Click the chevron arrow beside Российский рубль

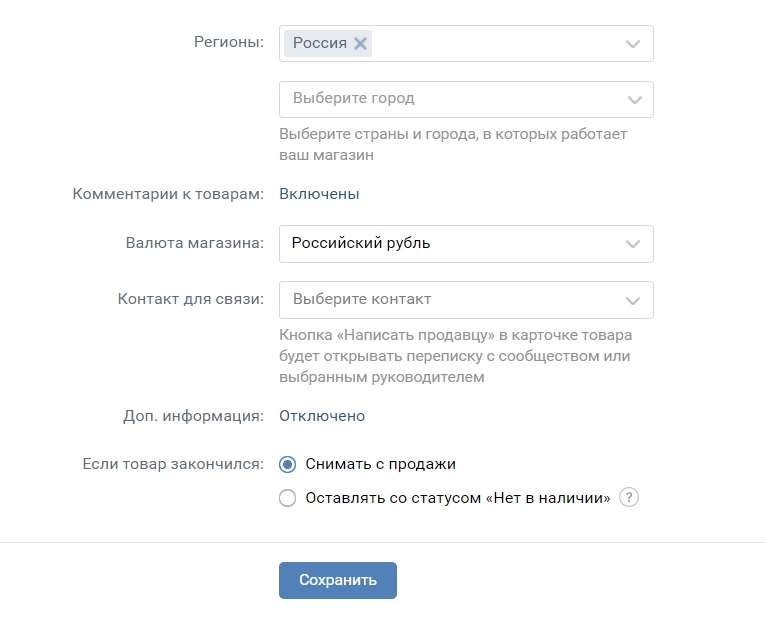pos(633,244)
